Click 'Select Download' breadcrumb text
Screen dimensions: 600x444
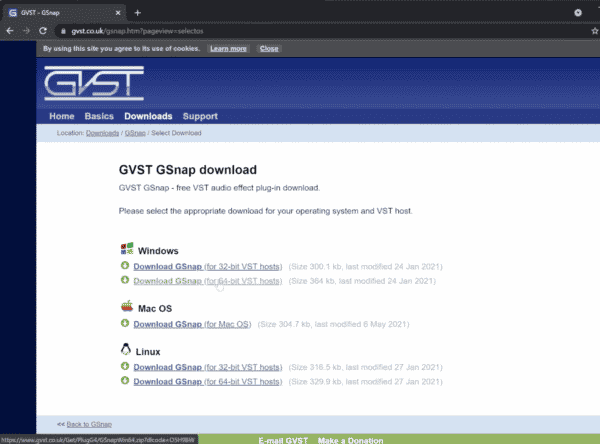176,133
